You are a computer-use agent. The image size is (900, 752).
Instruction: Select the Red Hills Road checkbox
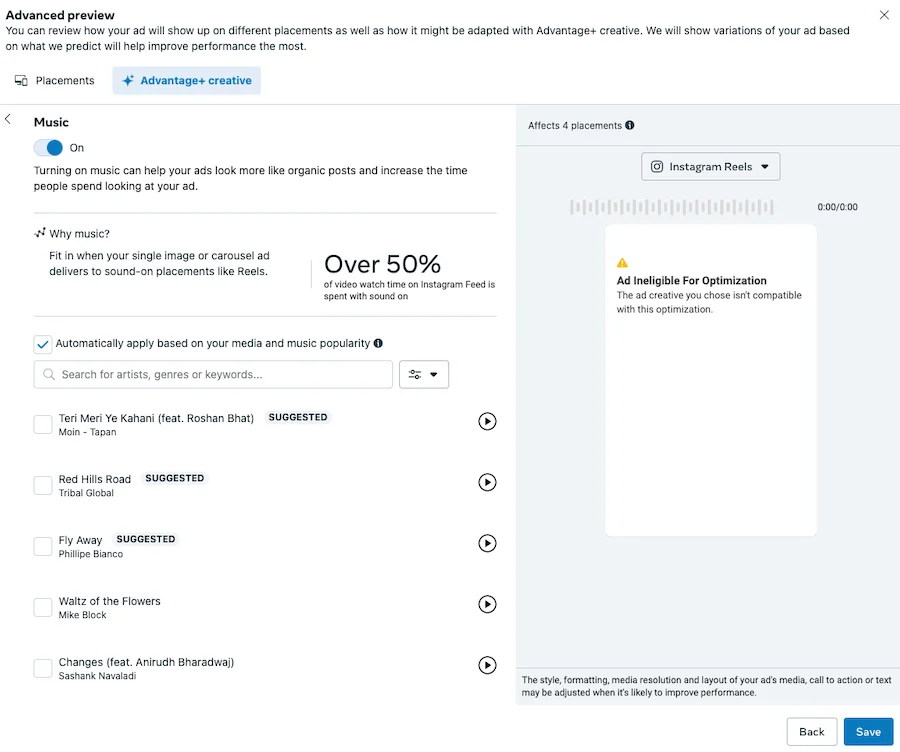(x=43, y=485)
